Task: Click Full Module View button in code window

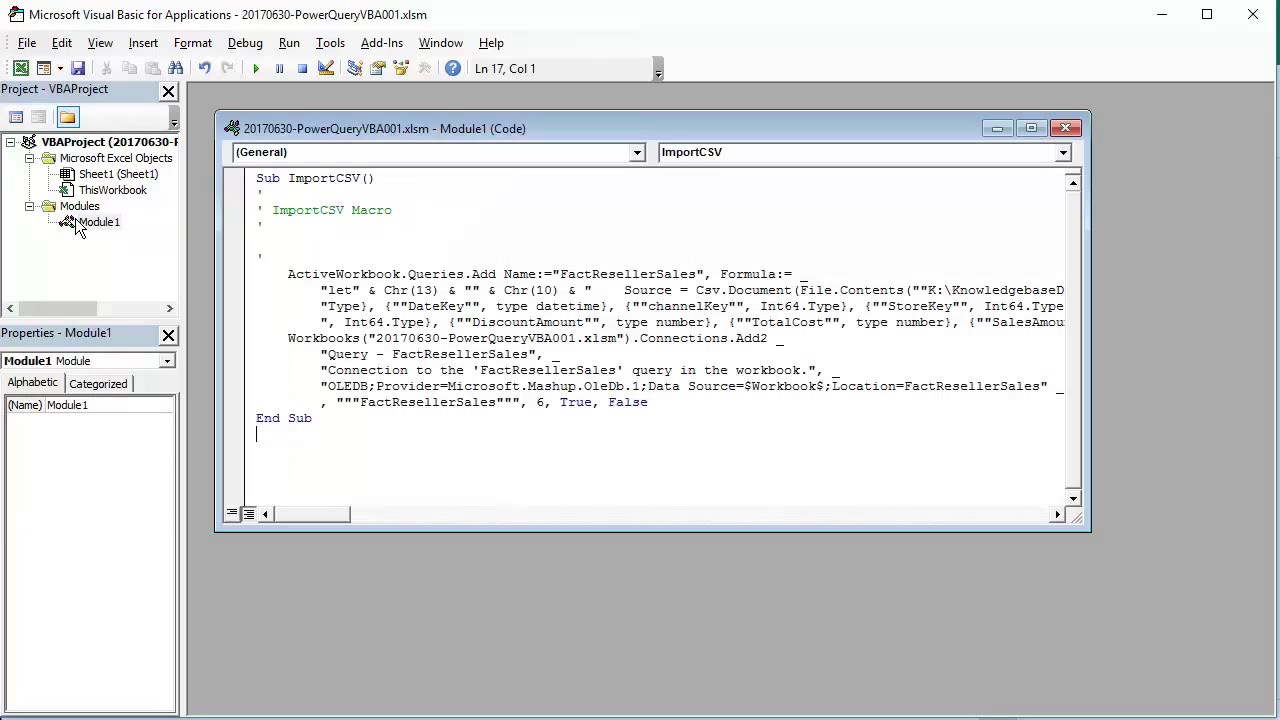Action: point(249,514)
